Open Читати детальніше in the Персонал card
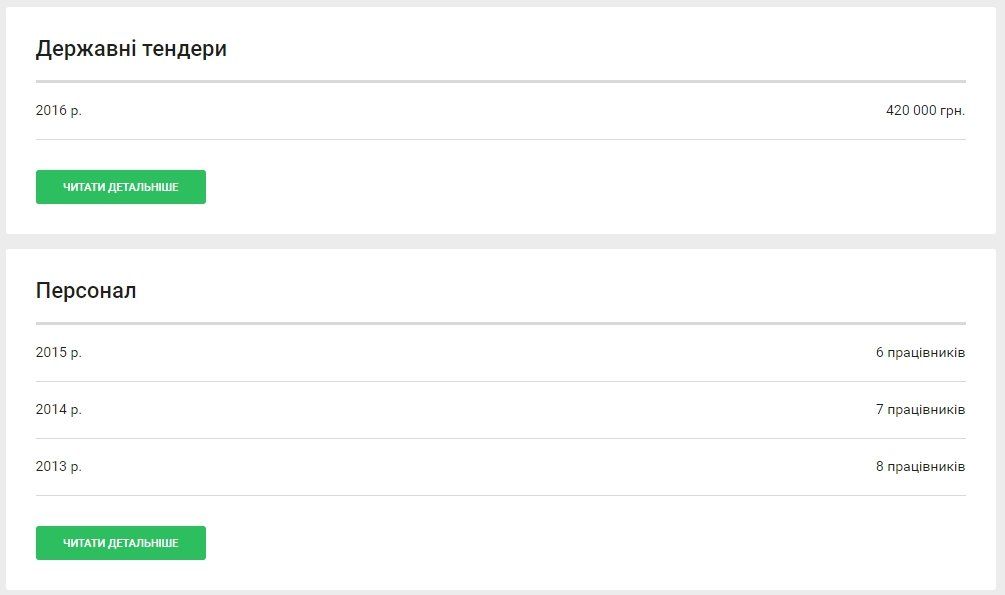This screenshot has height=595, width=1005. (120, 543)
